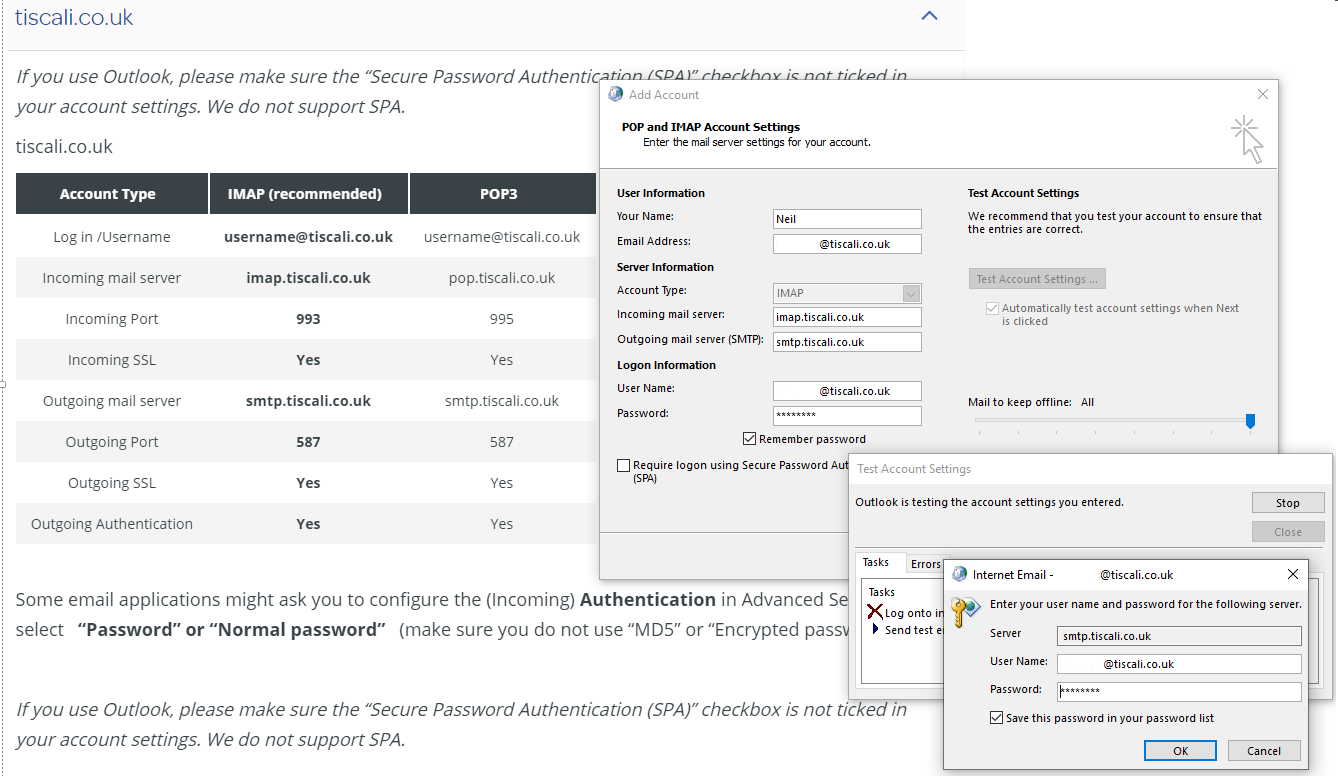This screenshot has height=776, width=1338.
Task: Enable Require logon using Secure Password Authentication
Action: click(x=624, y=466)
